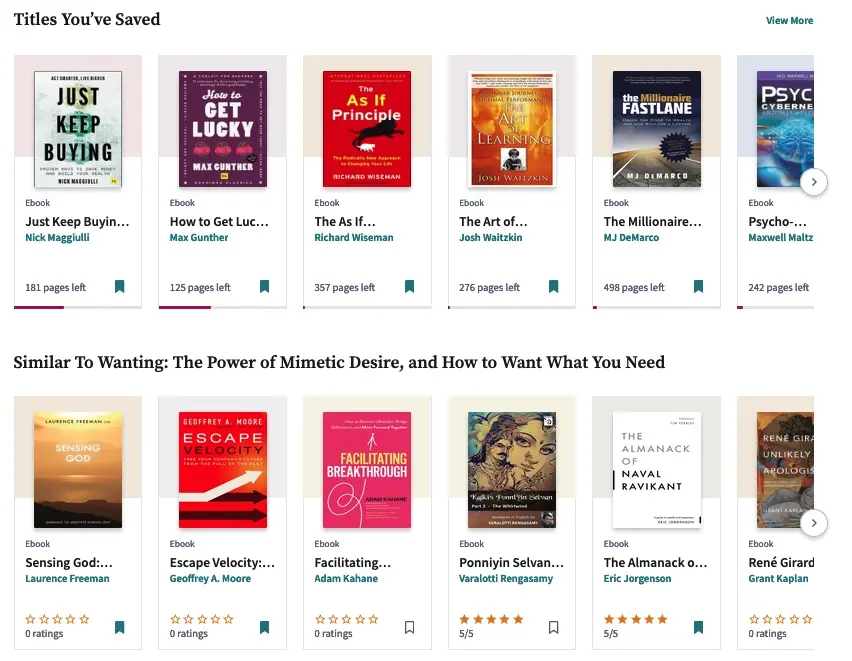Click the star rating under Escape Velocity
The height and width of the screenshot is (661, 852).
click(202, 619)
